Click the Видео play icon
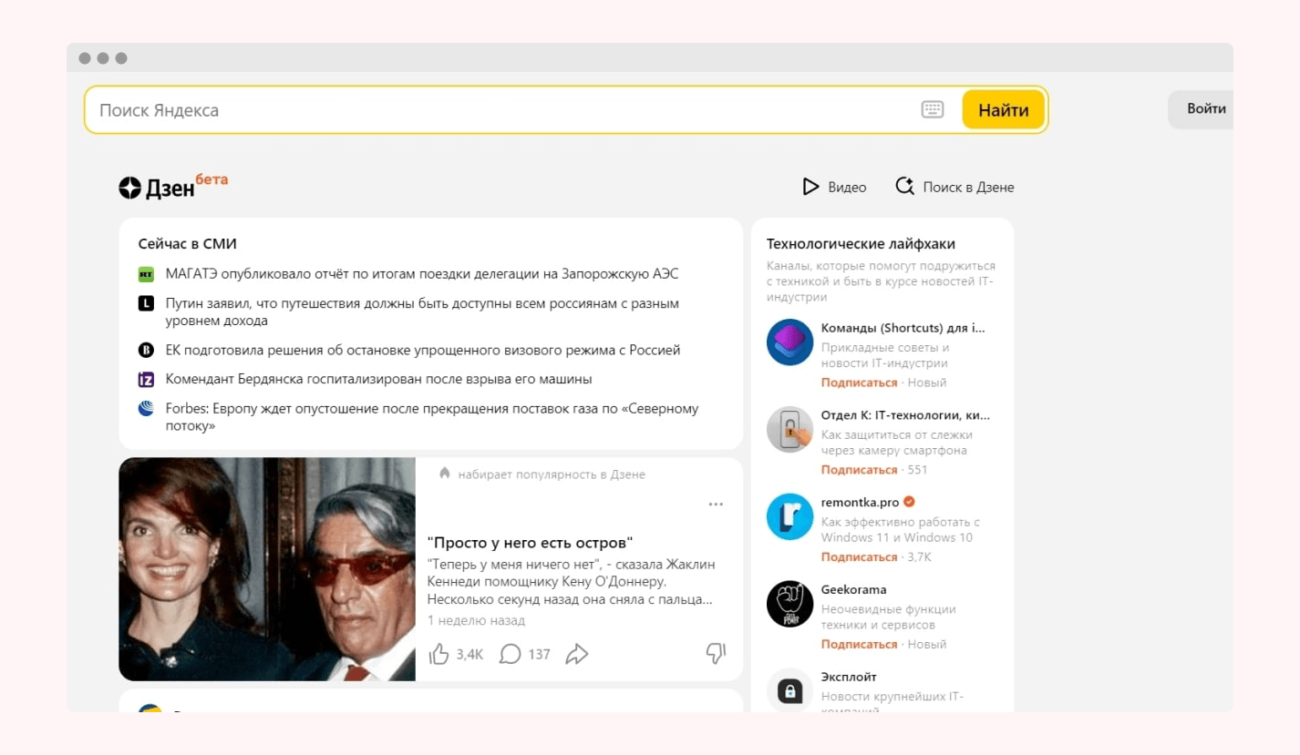 812,186
